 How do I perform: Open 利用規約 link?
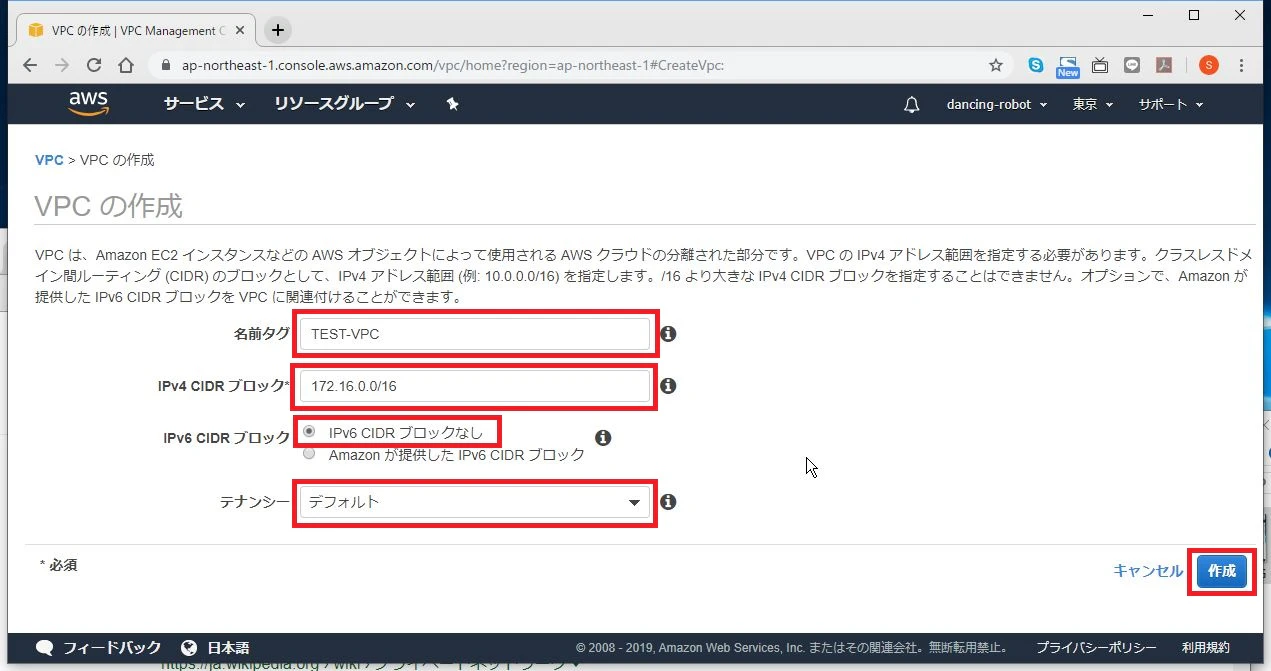[1206, 647]
